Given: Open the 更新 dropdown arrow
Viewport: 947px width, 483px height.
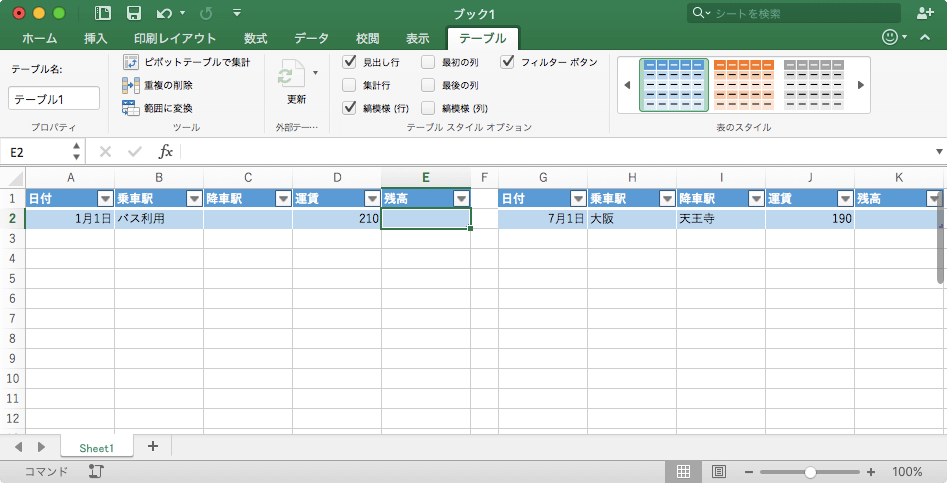Looking at the screenshot, I should (x=315, y=73).
